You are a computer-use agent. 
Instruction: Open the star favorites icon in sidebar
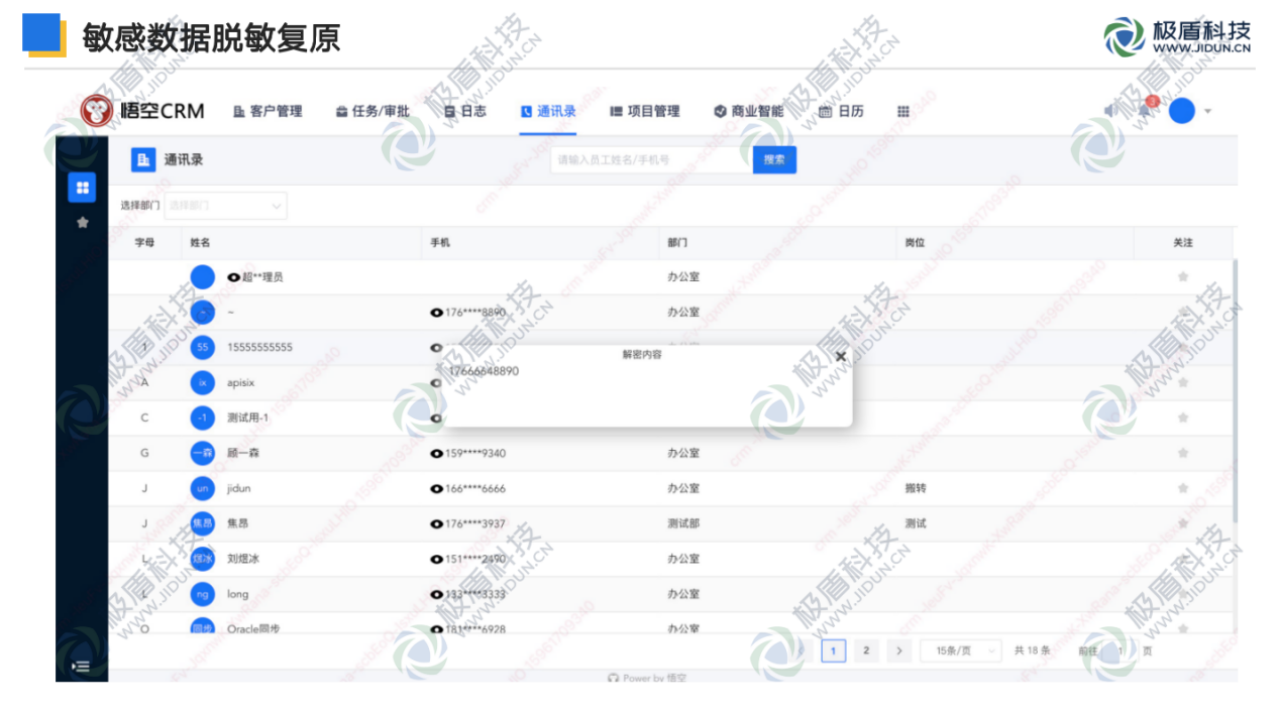point(82,222)
